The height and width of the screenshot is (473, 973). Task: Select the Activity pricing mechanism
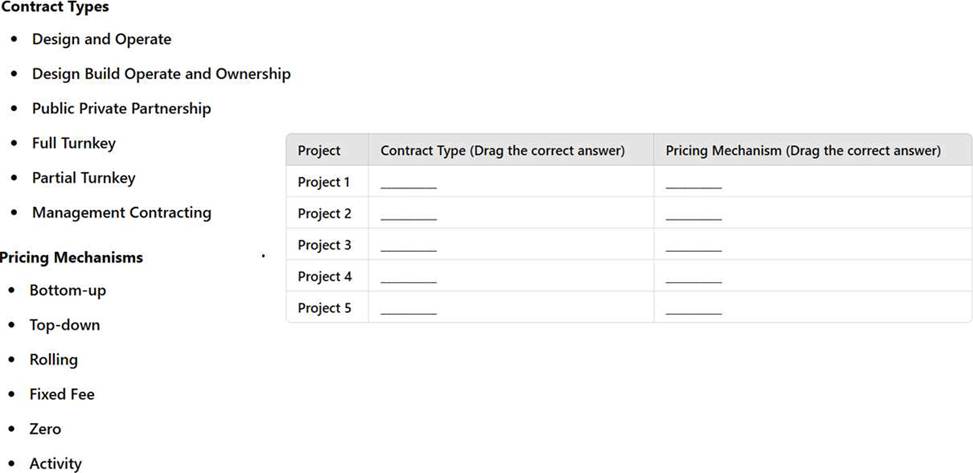point(55,464)
